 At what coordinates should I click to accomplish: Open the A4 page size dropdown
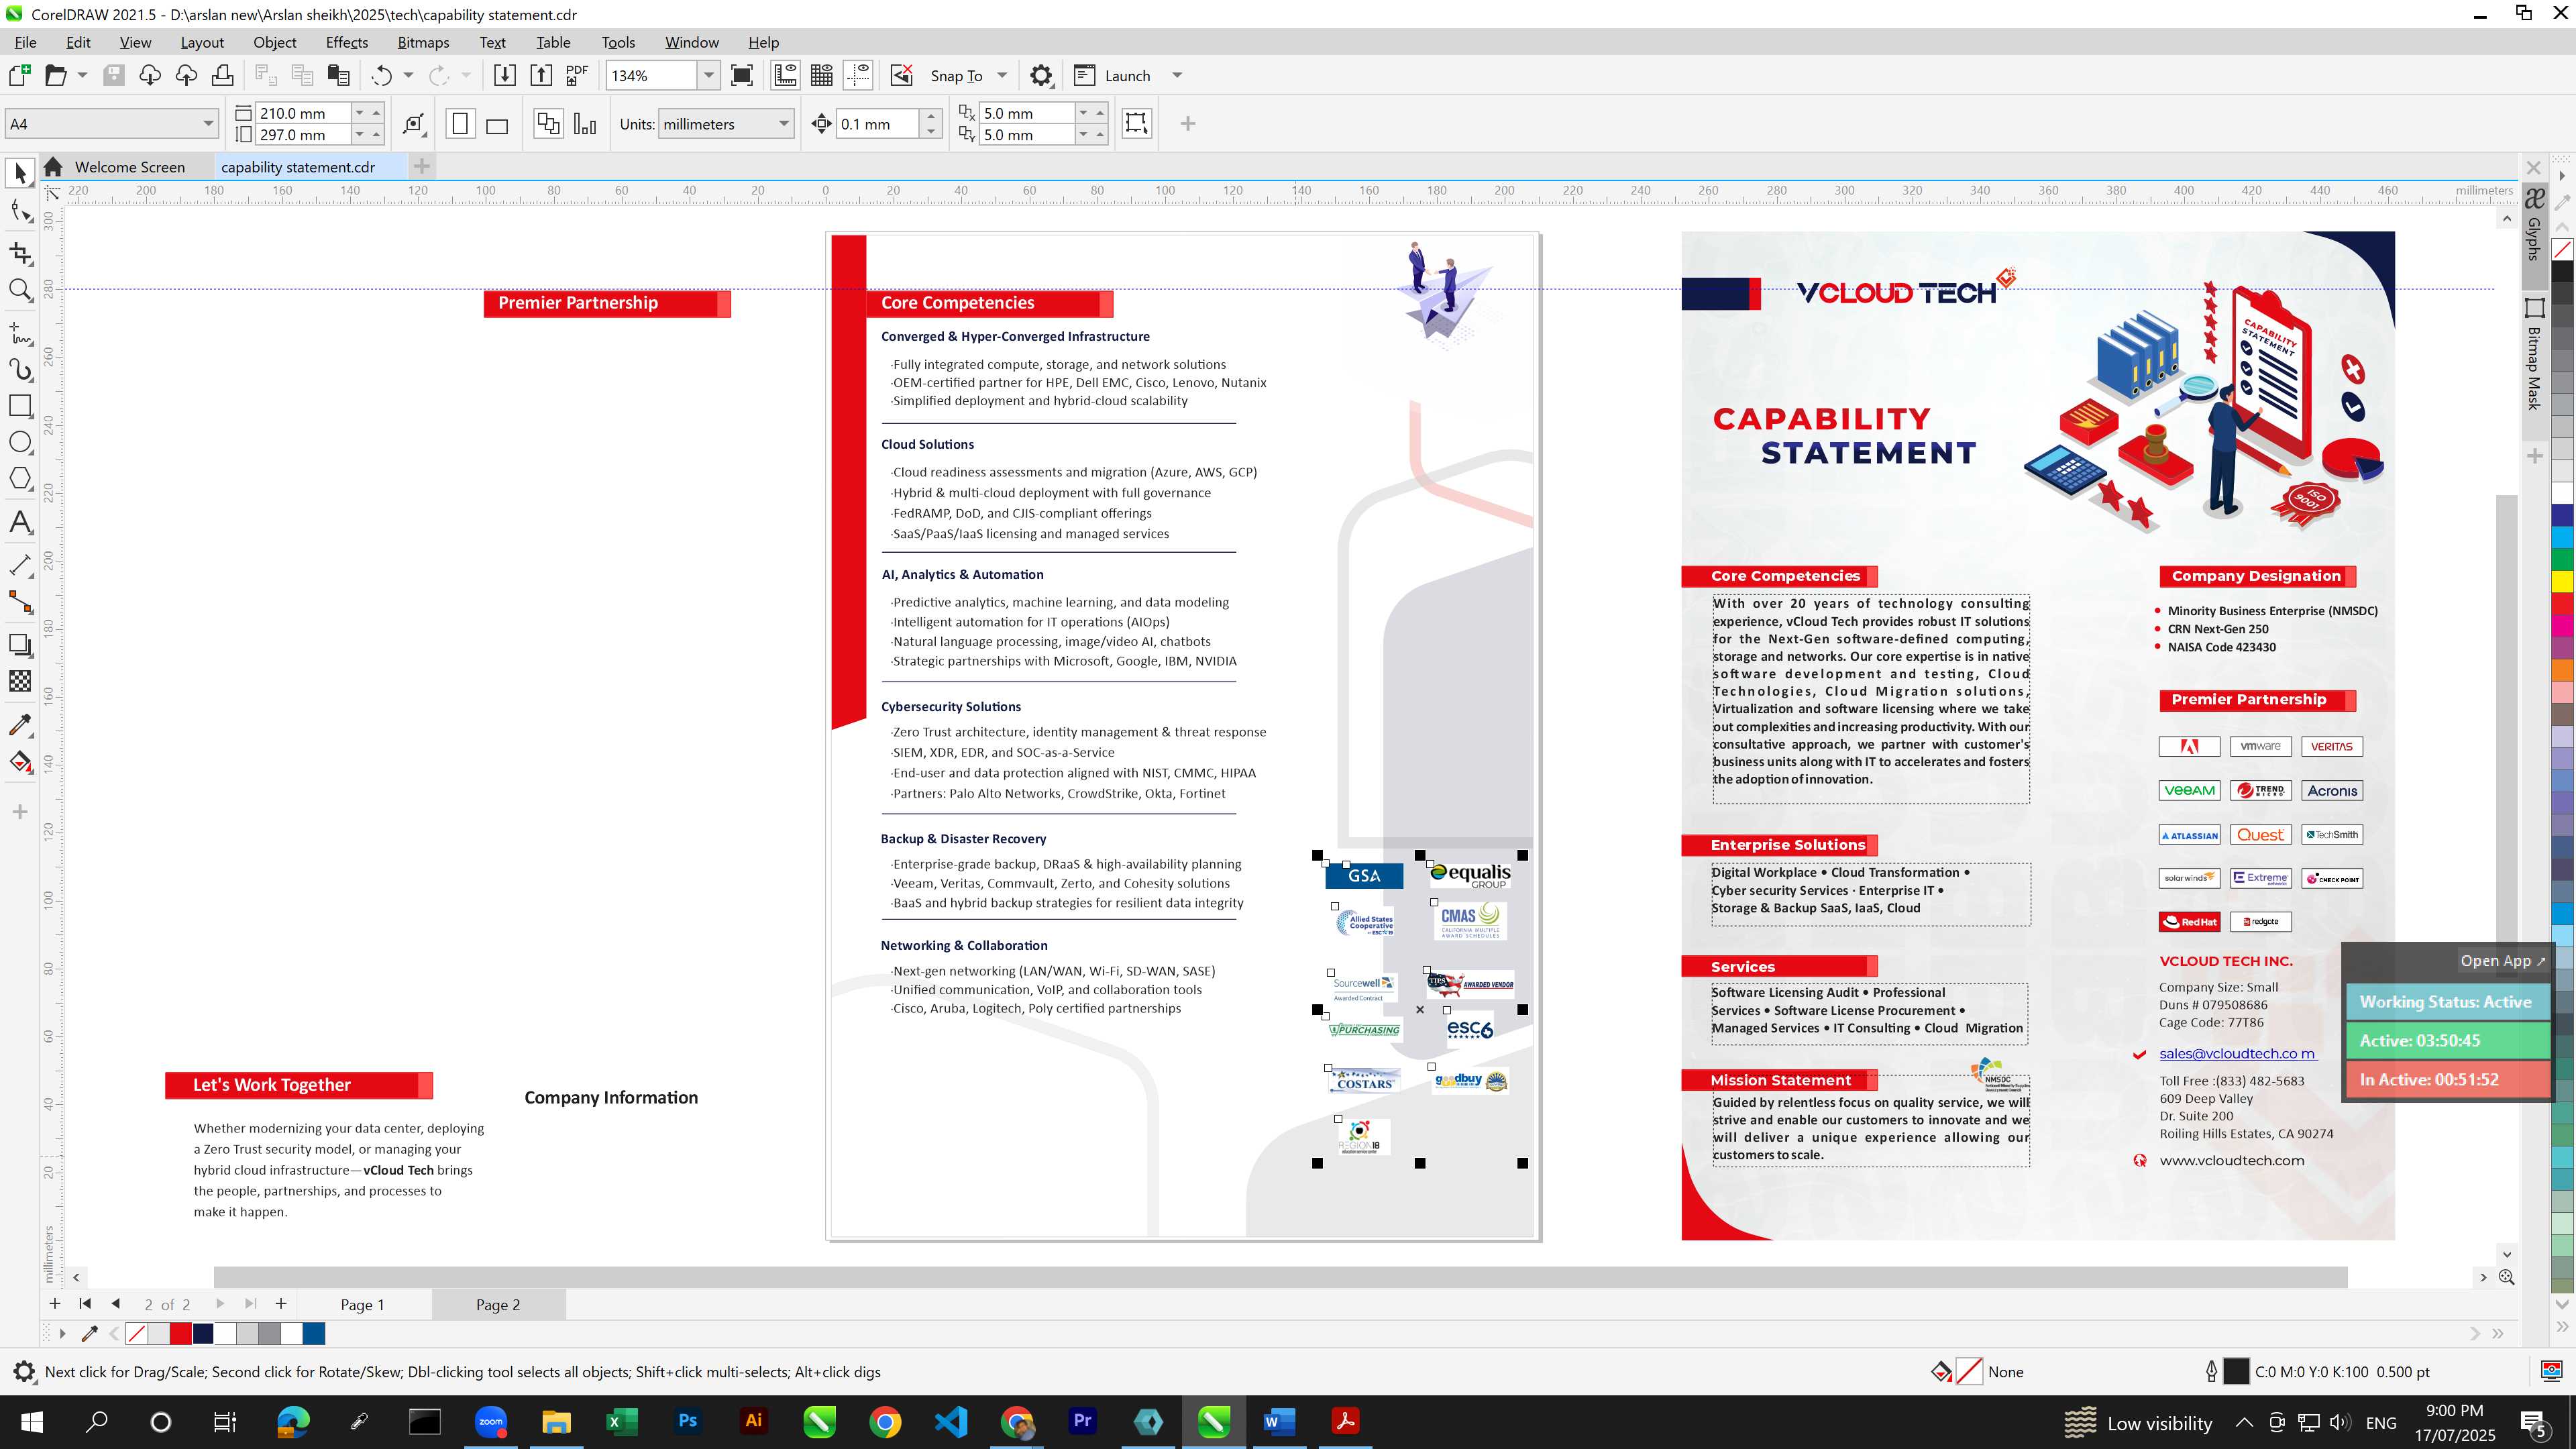(208, 124)
